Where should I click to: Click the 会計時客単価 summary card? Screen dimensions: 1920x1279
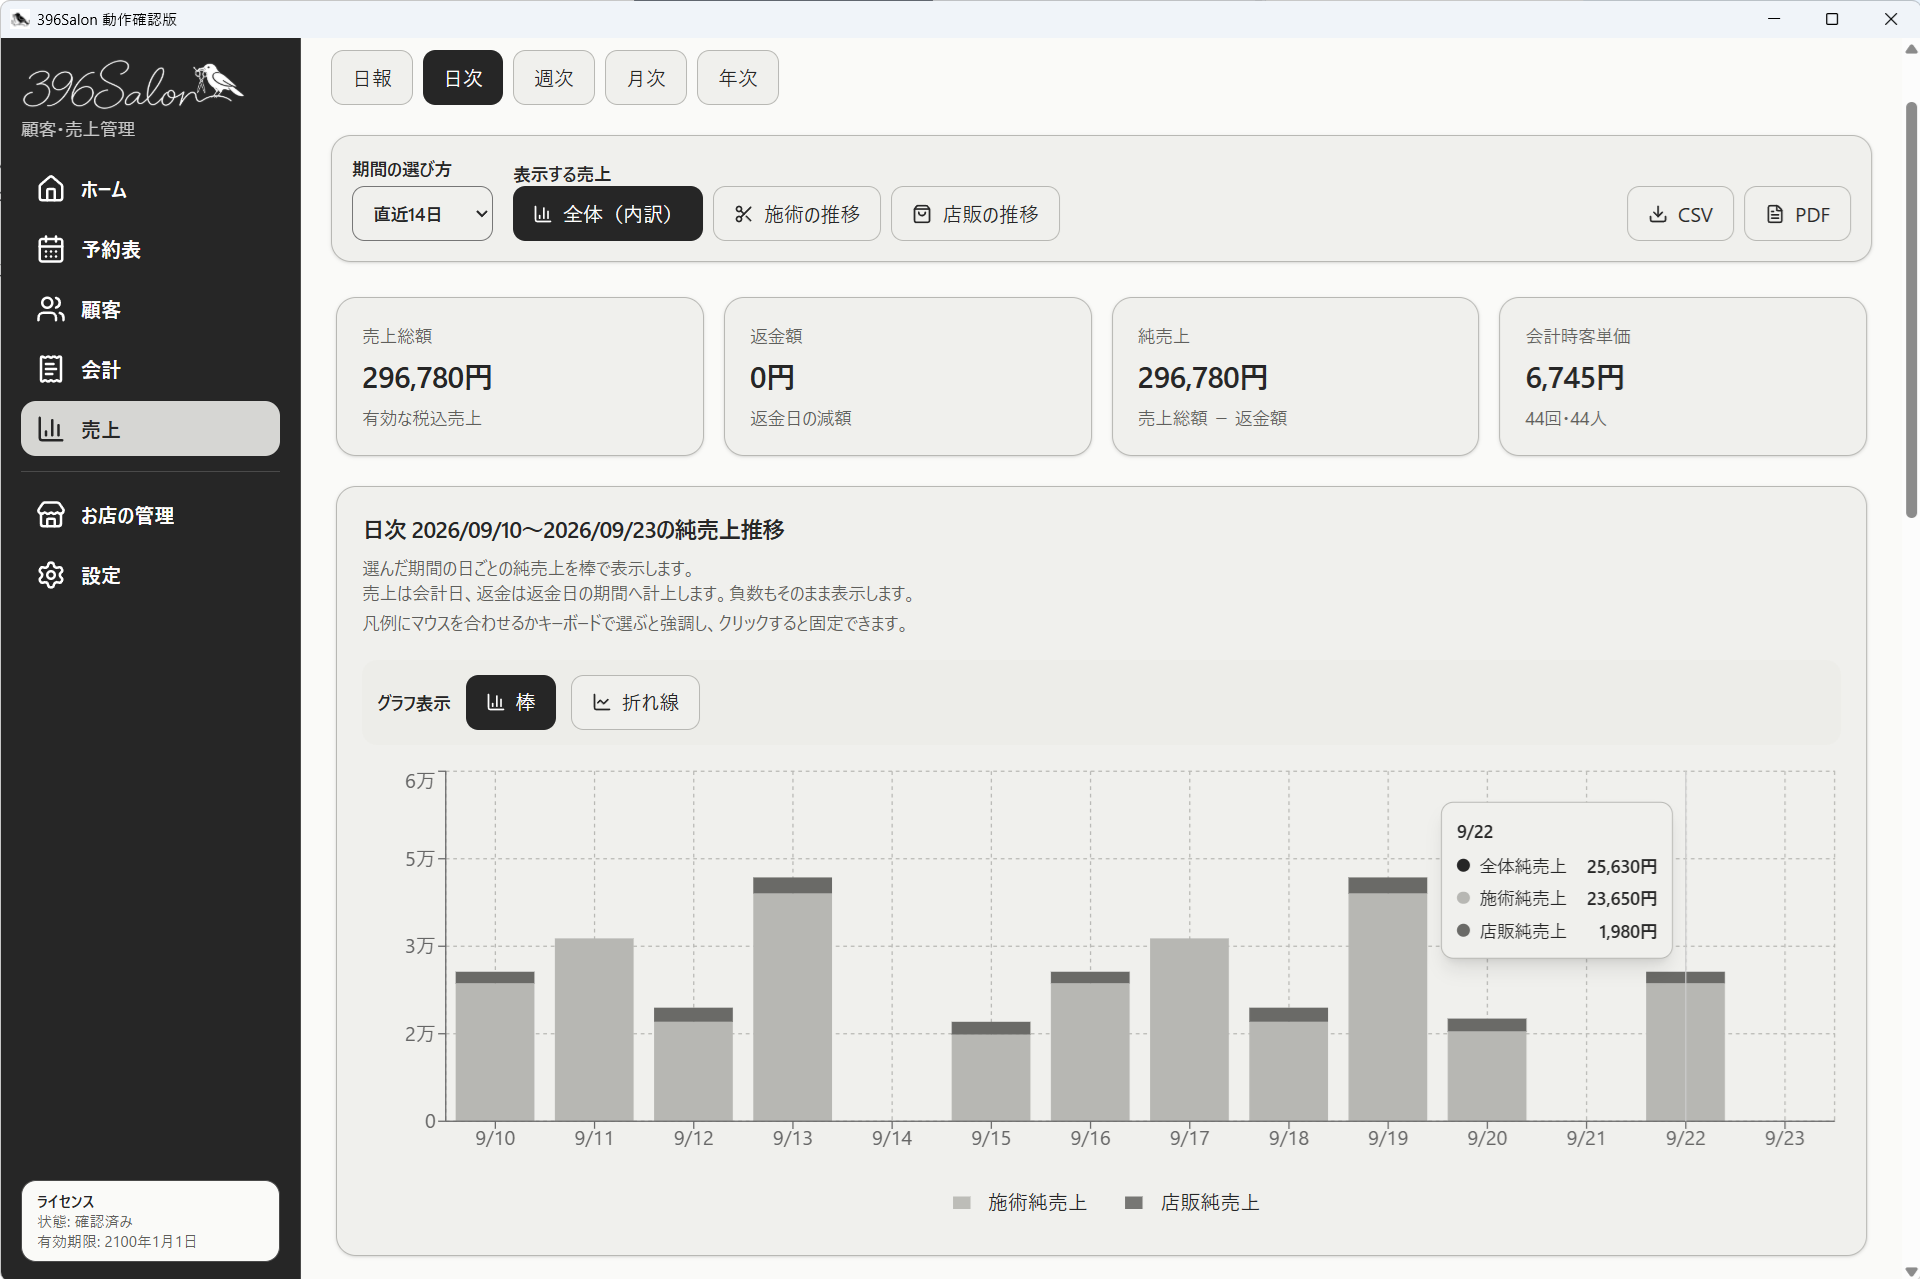[1683, 376]
